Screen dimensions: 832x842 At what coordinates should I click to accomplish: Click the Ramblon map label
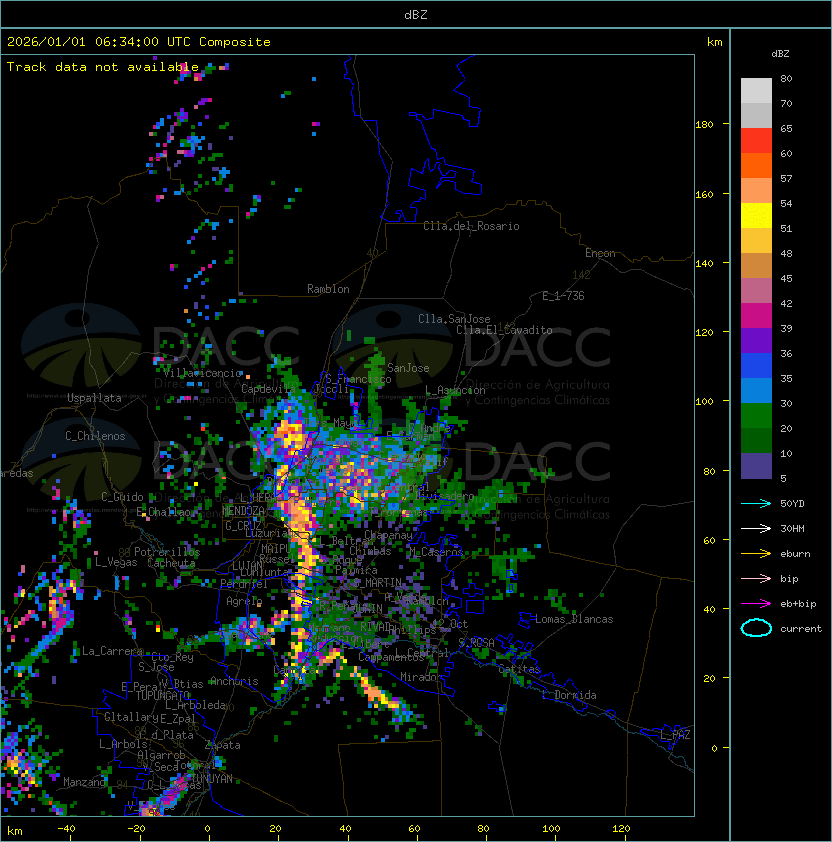[x=328, y=289]
